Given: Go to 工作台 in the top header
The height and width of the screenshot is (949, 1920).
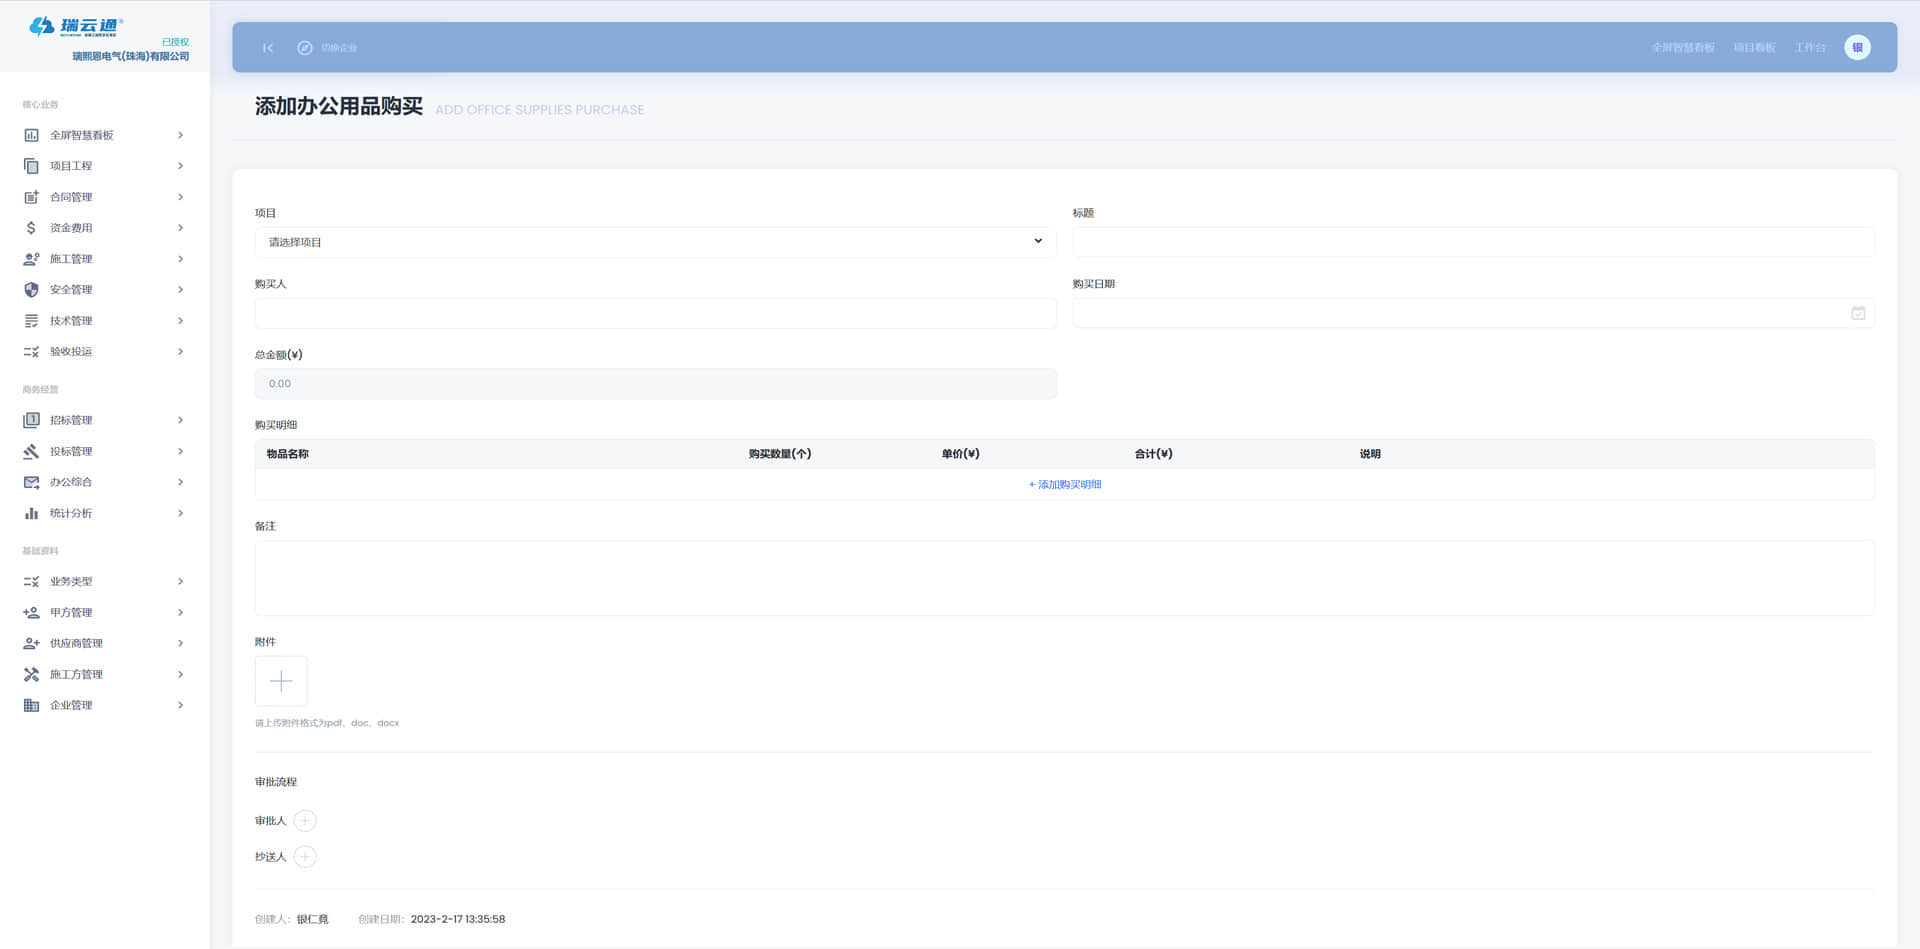Looking at the screenshot, I should 1809,48.
